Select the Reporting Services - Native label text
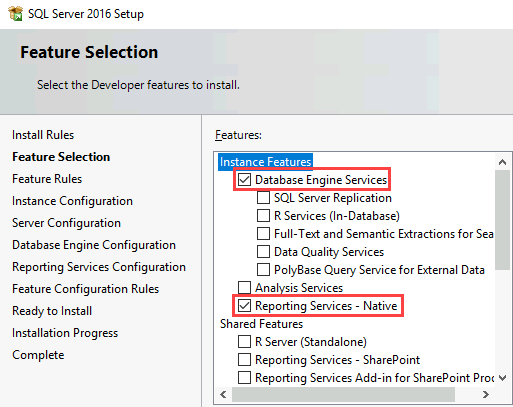 [326, 306]
